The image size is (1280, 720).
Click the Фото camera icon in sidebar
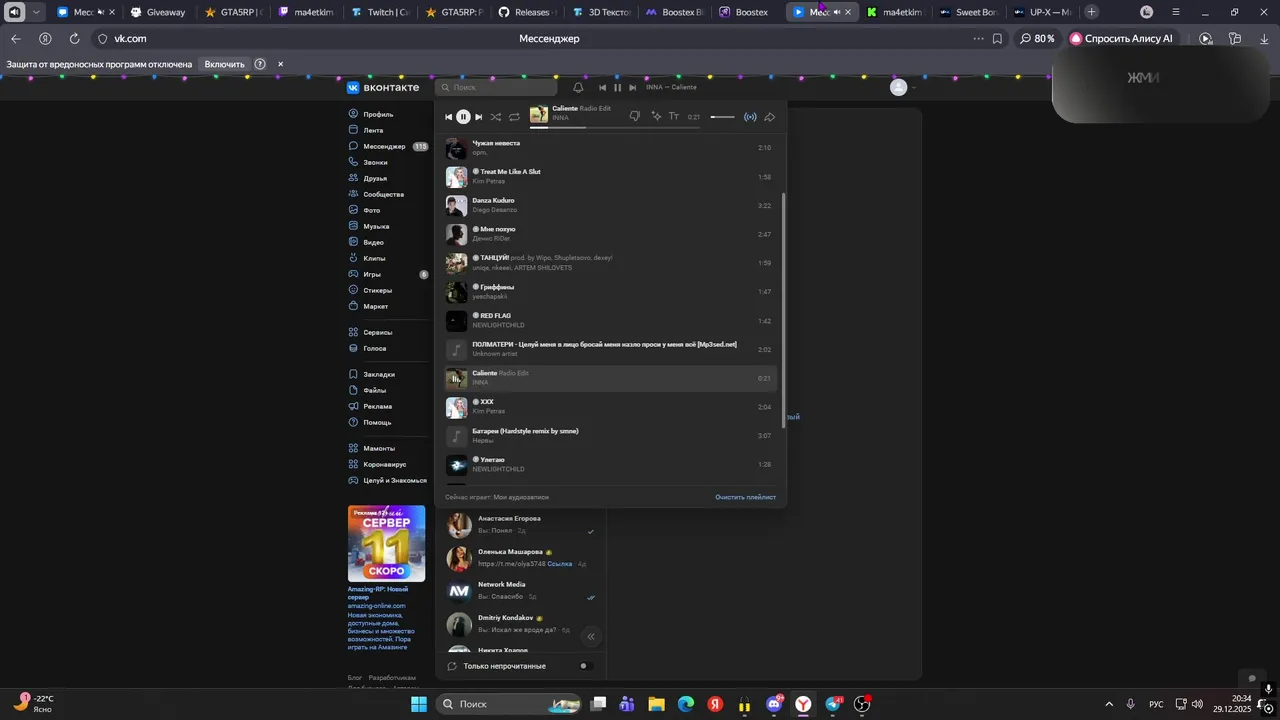point(353,210)
